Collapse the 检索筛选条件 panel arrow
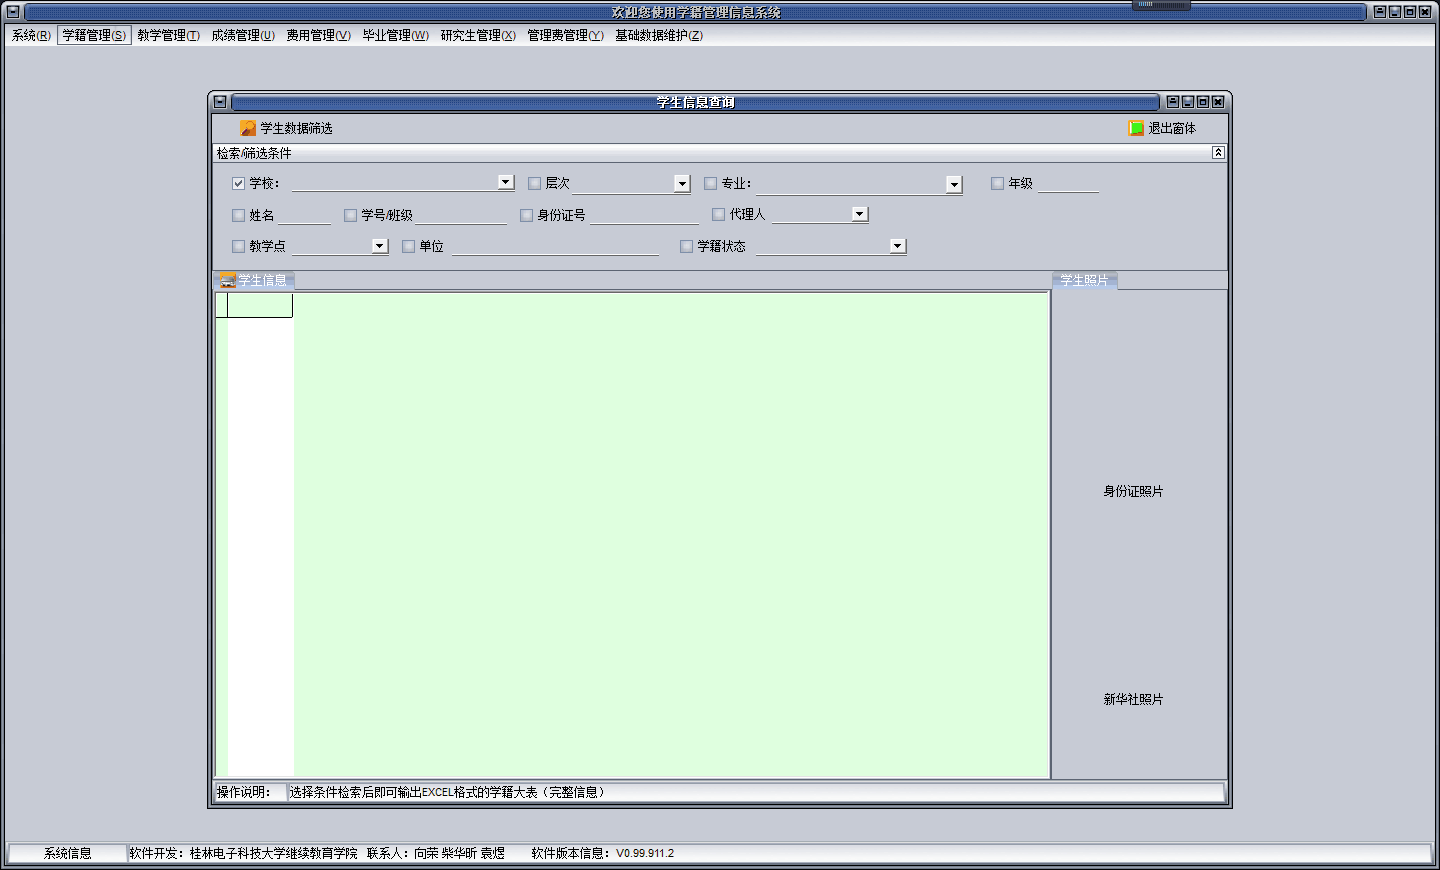The image size is (1440, 870). pos(1218,153)
